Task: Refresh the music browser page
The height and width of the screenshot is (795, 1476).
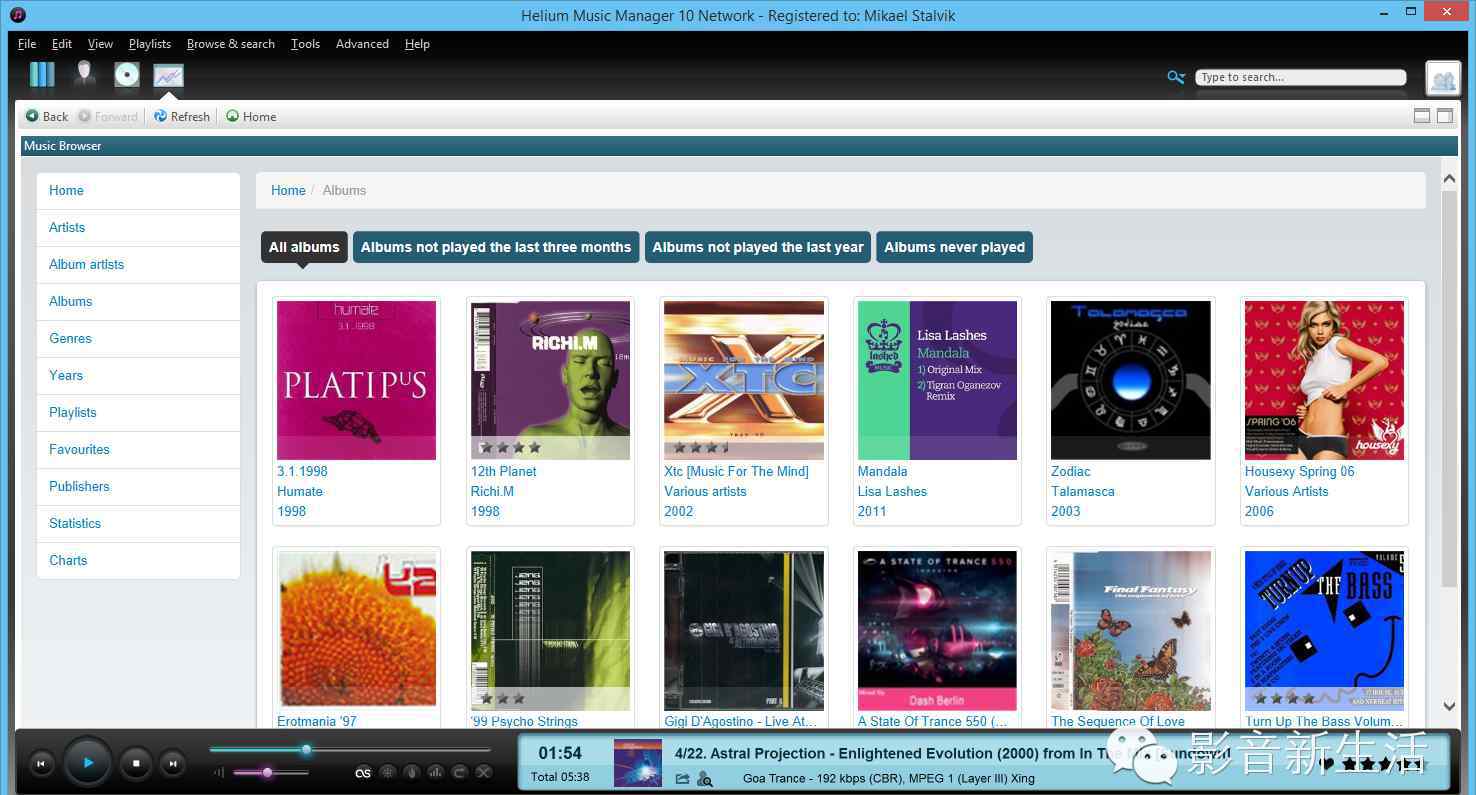Action: point(182,116)
